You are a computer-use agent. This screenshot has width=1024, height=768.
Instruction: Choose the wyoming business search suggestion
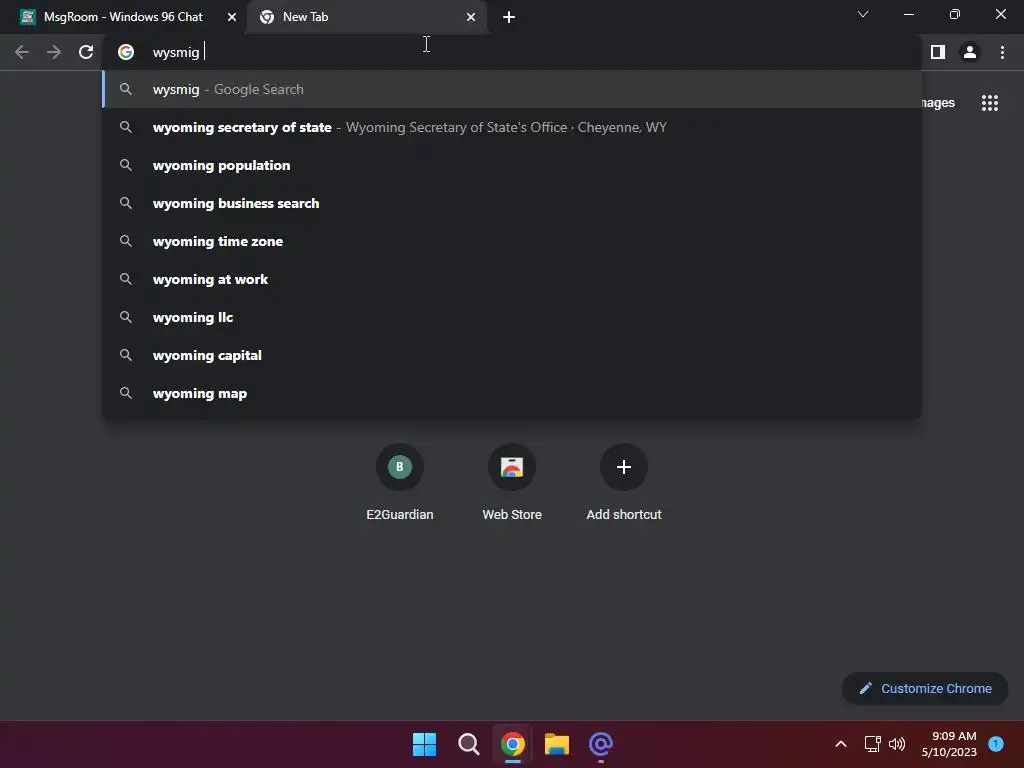point(512,203)
